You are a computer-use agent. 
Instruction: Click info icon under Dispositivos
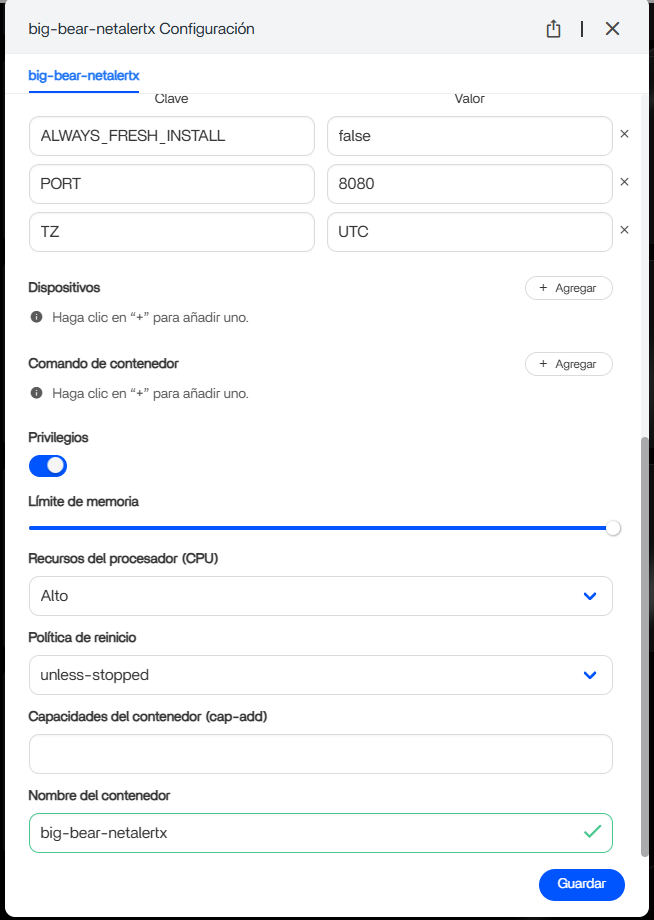click(x=37, y=317)
